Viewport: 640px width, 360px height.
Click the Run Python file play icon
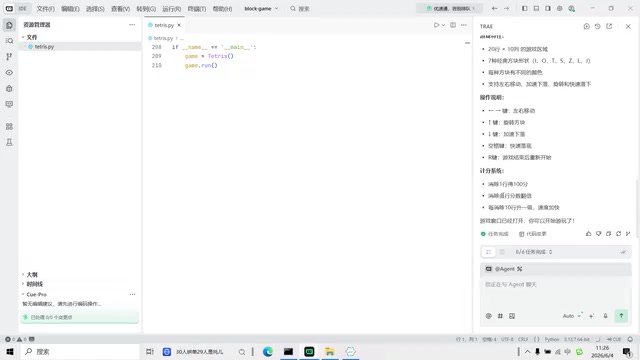click(436, 25)
